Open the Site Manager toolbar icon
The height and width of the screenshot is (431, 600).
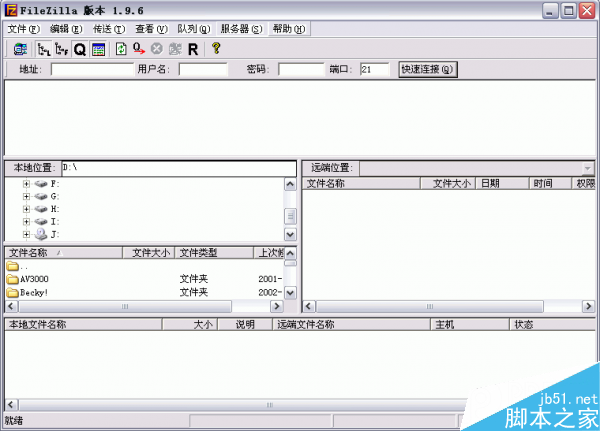coord(20,49)
